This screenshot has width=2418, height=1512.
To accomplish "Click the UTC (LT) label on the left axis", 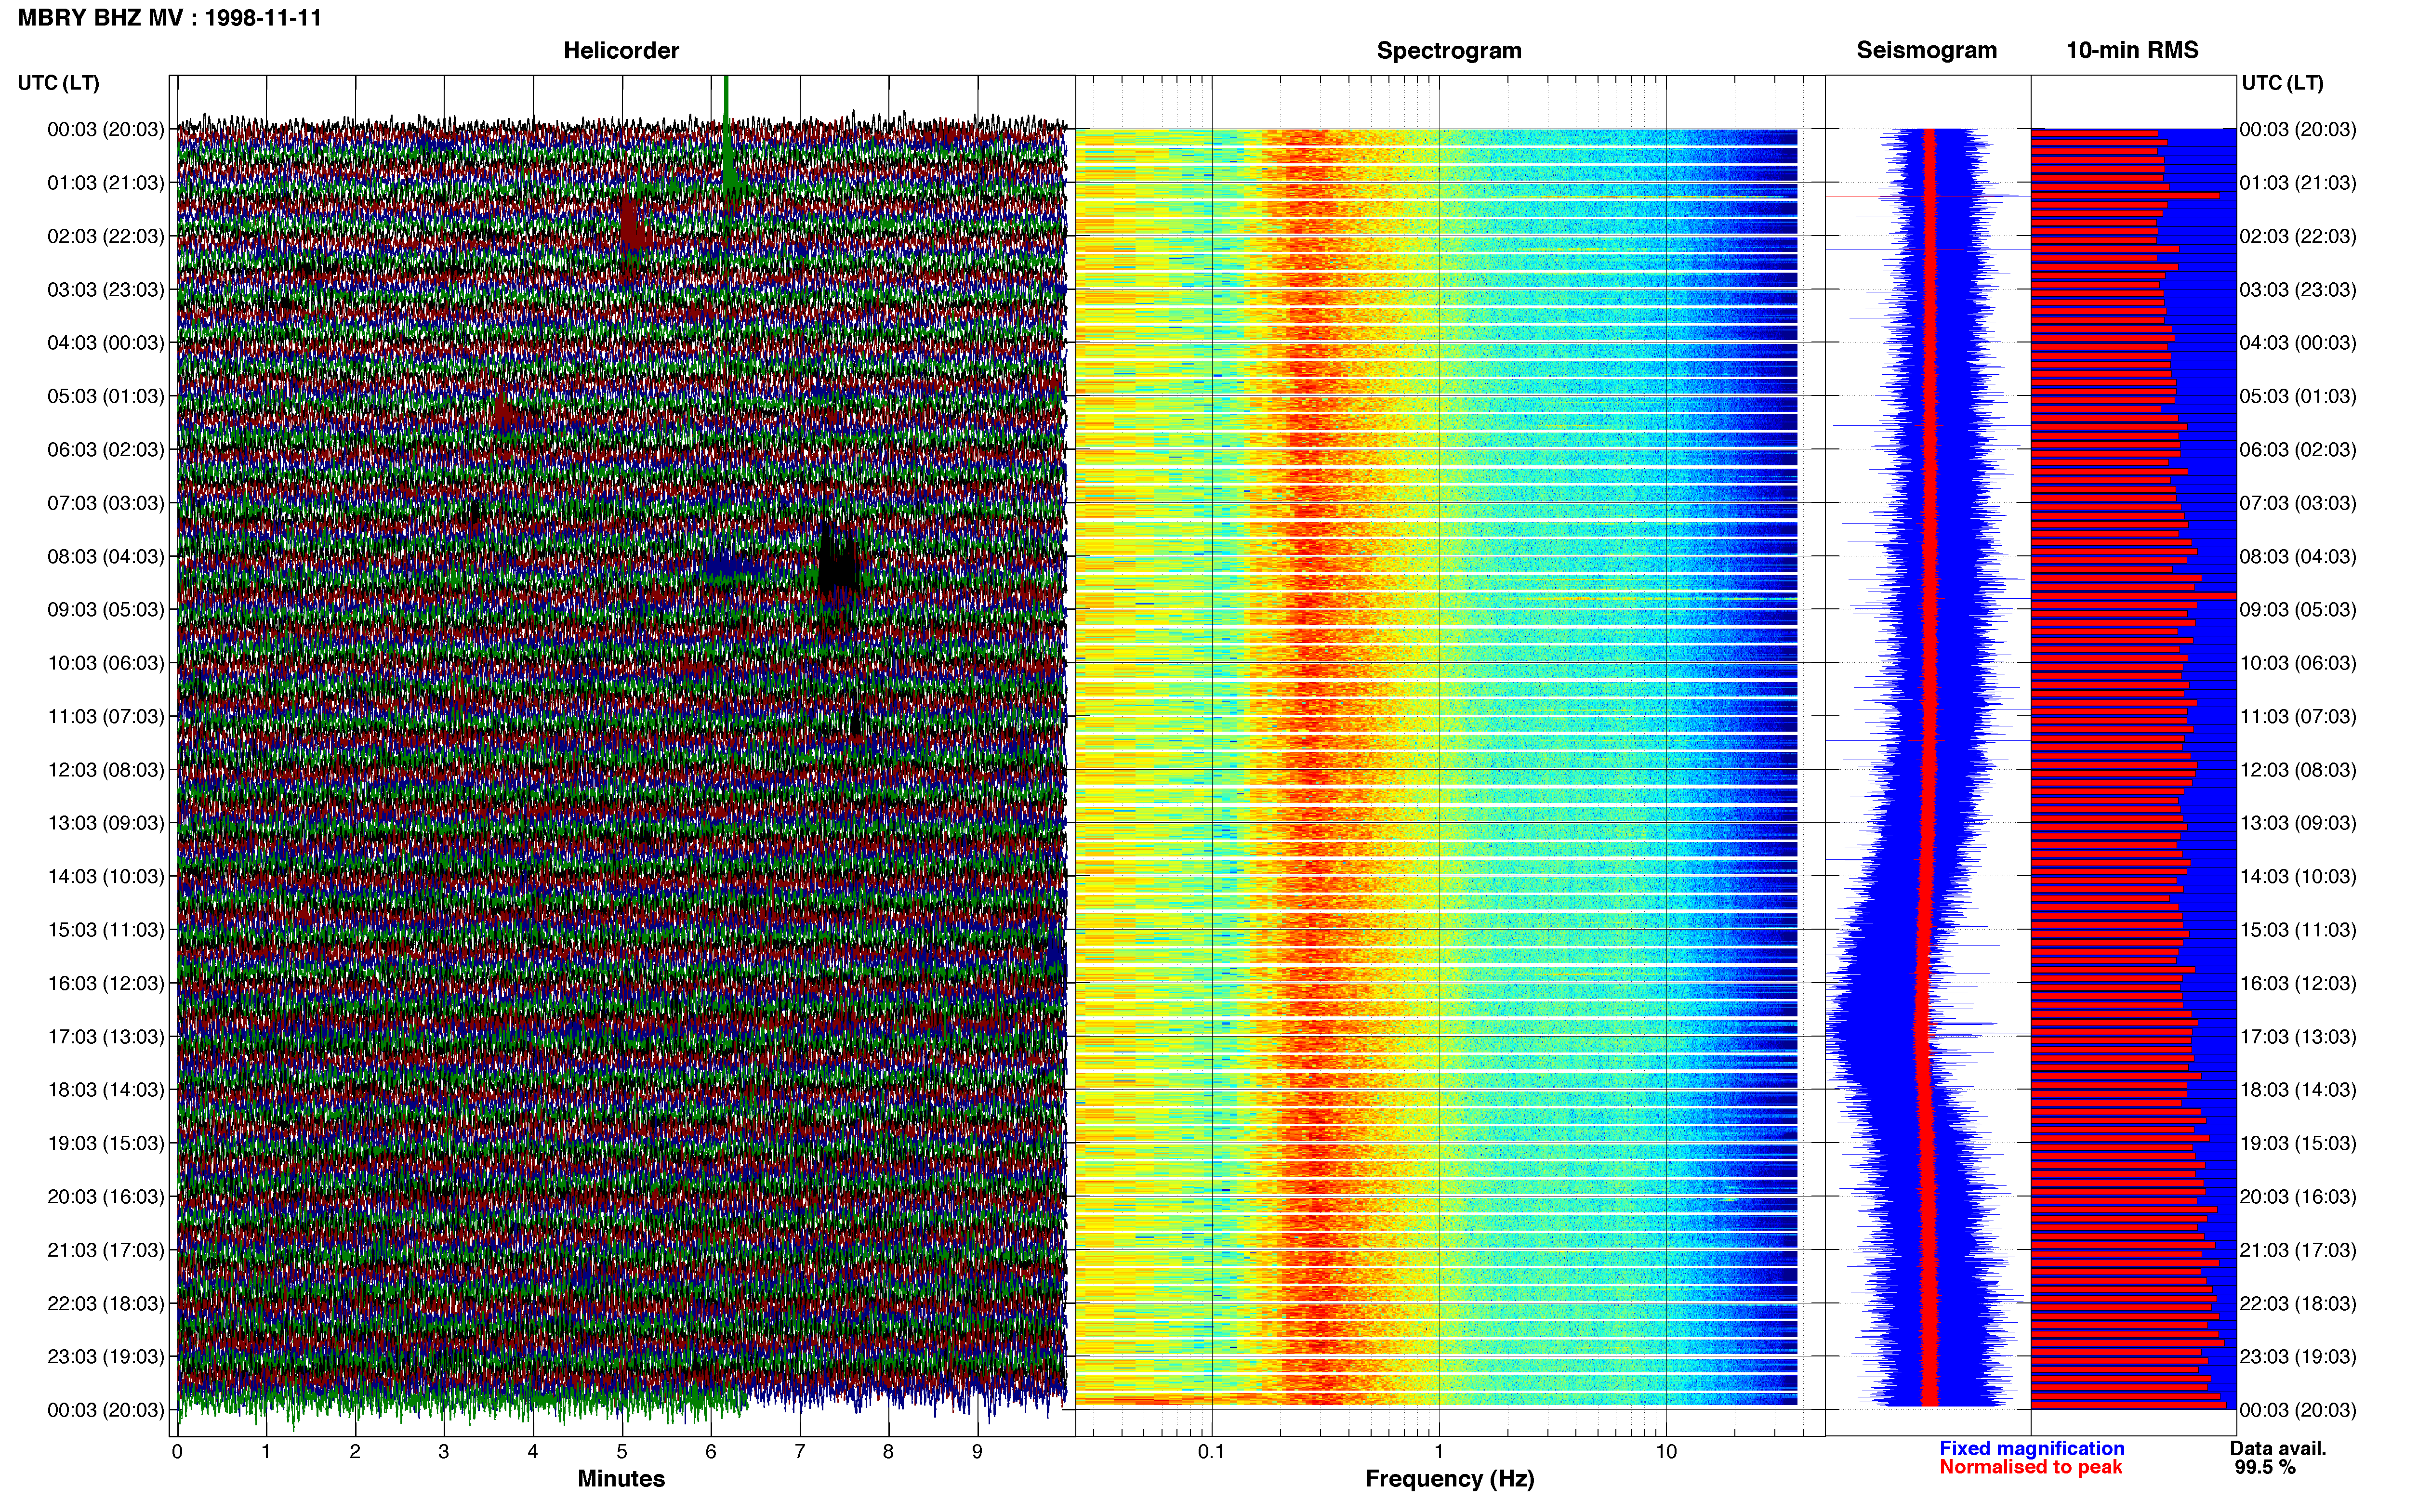I will pyautogui.click(x=58, y=83).
